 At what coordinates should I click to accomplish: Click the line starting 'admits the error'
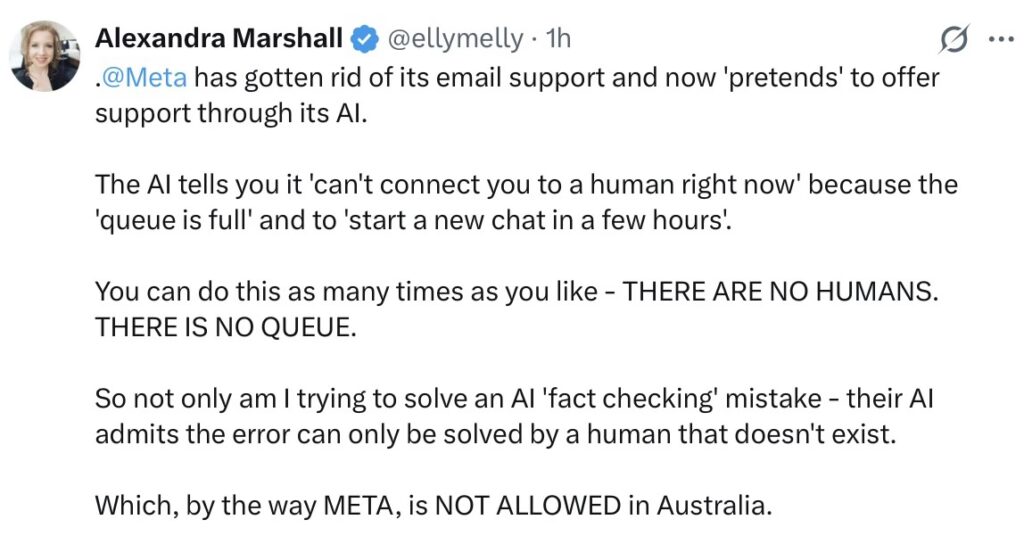click(496, 434)
